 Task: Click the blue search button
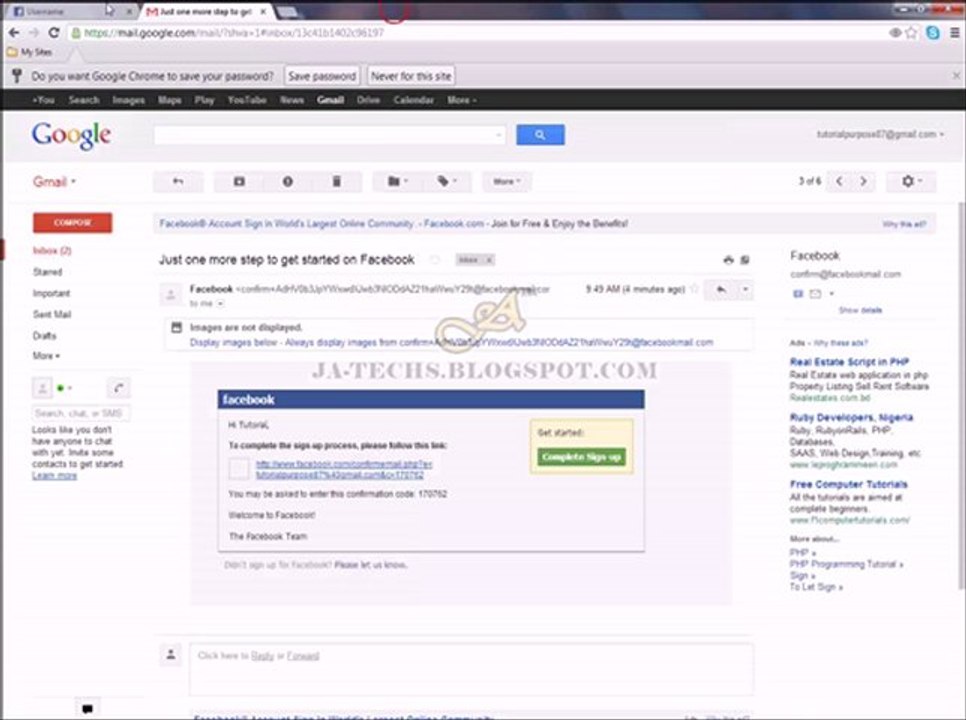click(540, 135)
